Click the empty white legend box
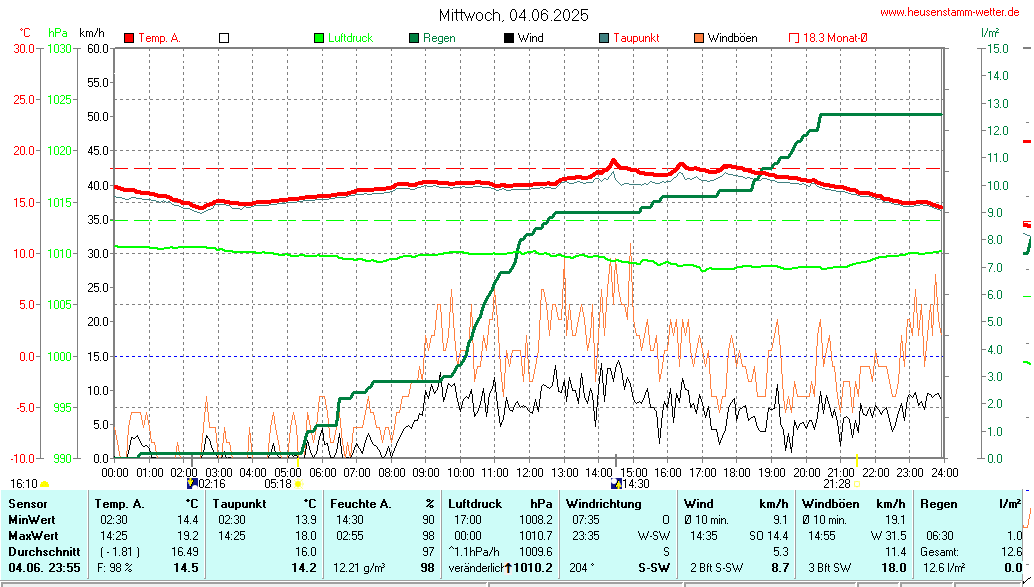 pyautogui.click(x=224, y=38)
